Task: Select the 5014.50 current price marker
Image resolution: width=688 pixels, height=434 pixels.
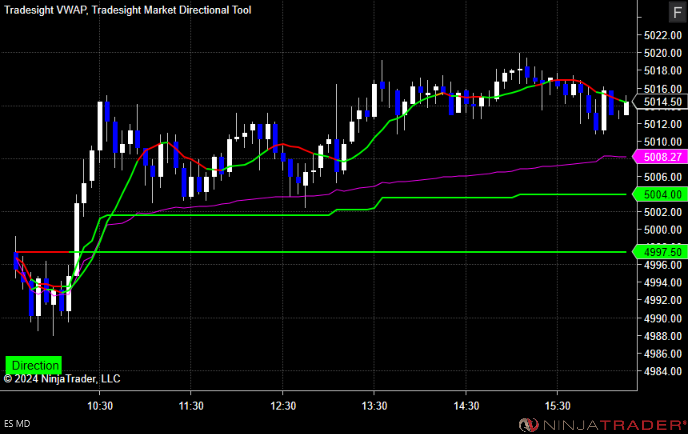Action: point(661,102)
